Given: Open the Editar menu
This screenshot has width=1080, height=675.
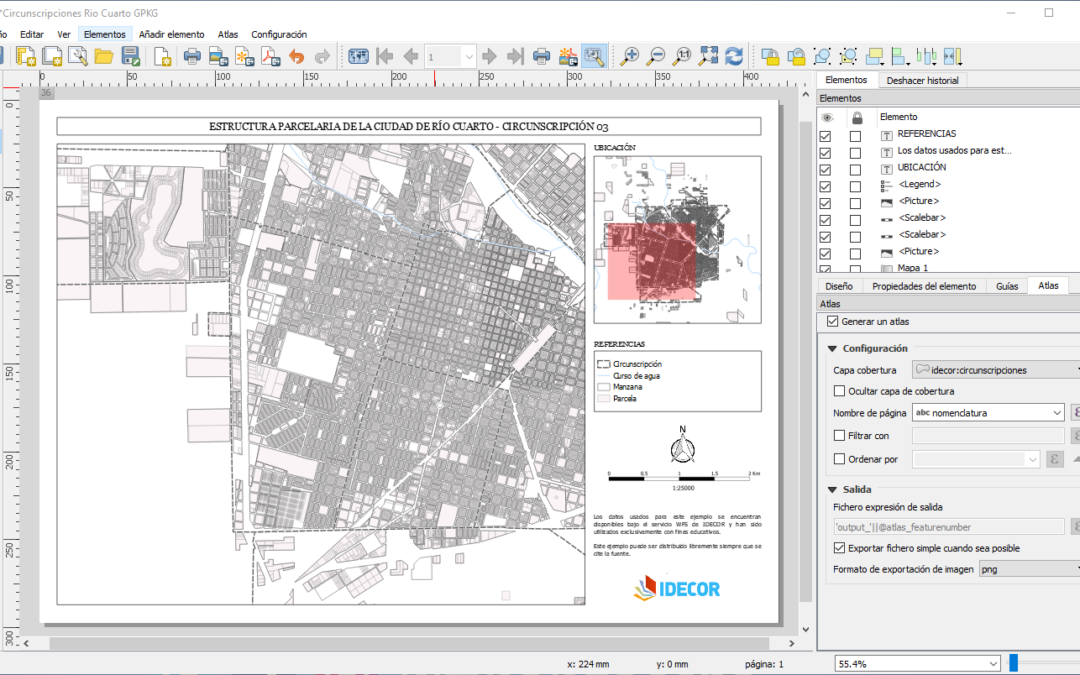Looking at the screenshot, I should pyautogui.click(x=32, y=34).
